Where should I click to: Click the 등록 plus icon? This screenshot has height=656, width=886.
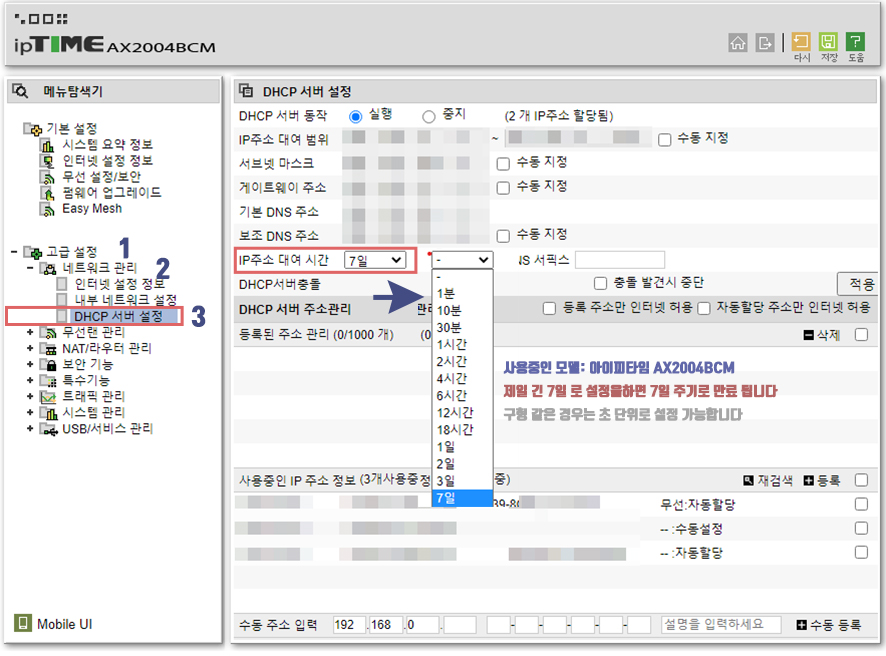[809, 480]
